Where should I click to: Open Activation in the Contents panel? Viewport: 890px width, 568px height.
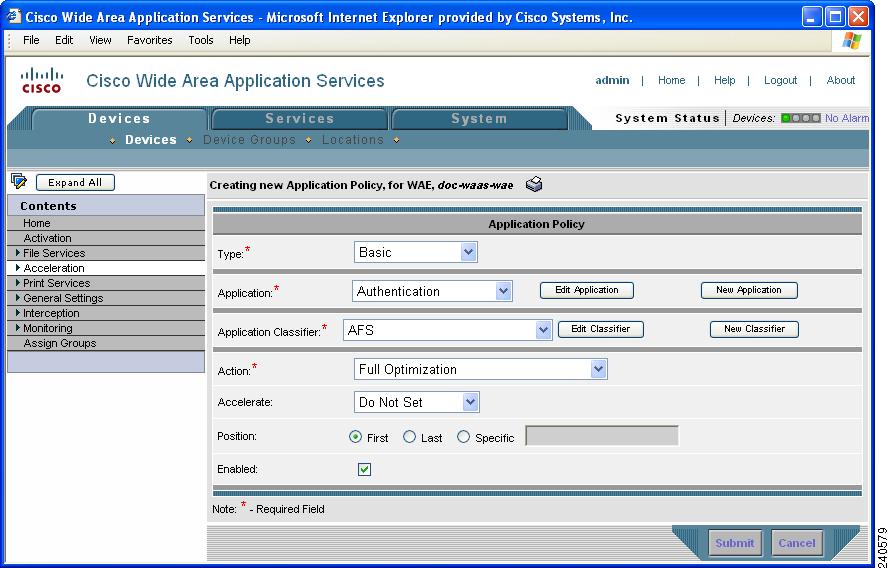pos(106,238)
